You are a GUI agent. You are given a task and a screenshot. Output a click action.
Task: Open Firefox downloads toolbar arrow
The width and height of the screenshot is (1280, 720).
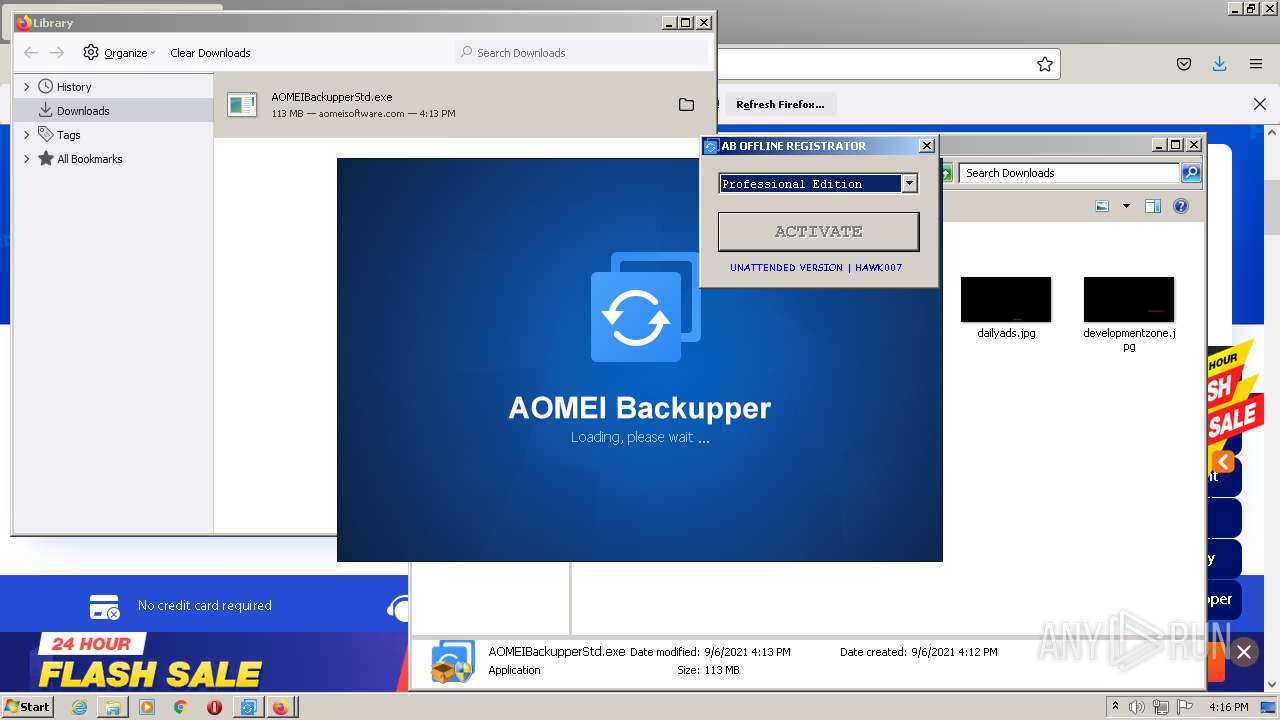point(1219,64)
